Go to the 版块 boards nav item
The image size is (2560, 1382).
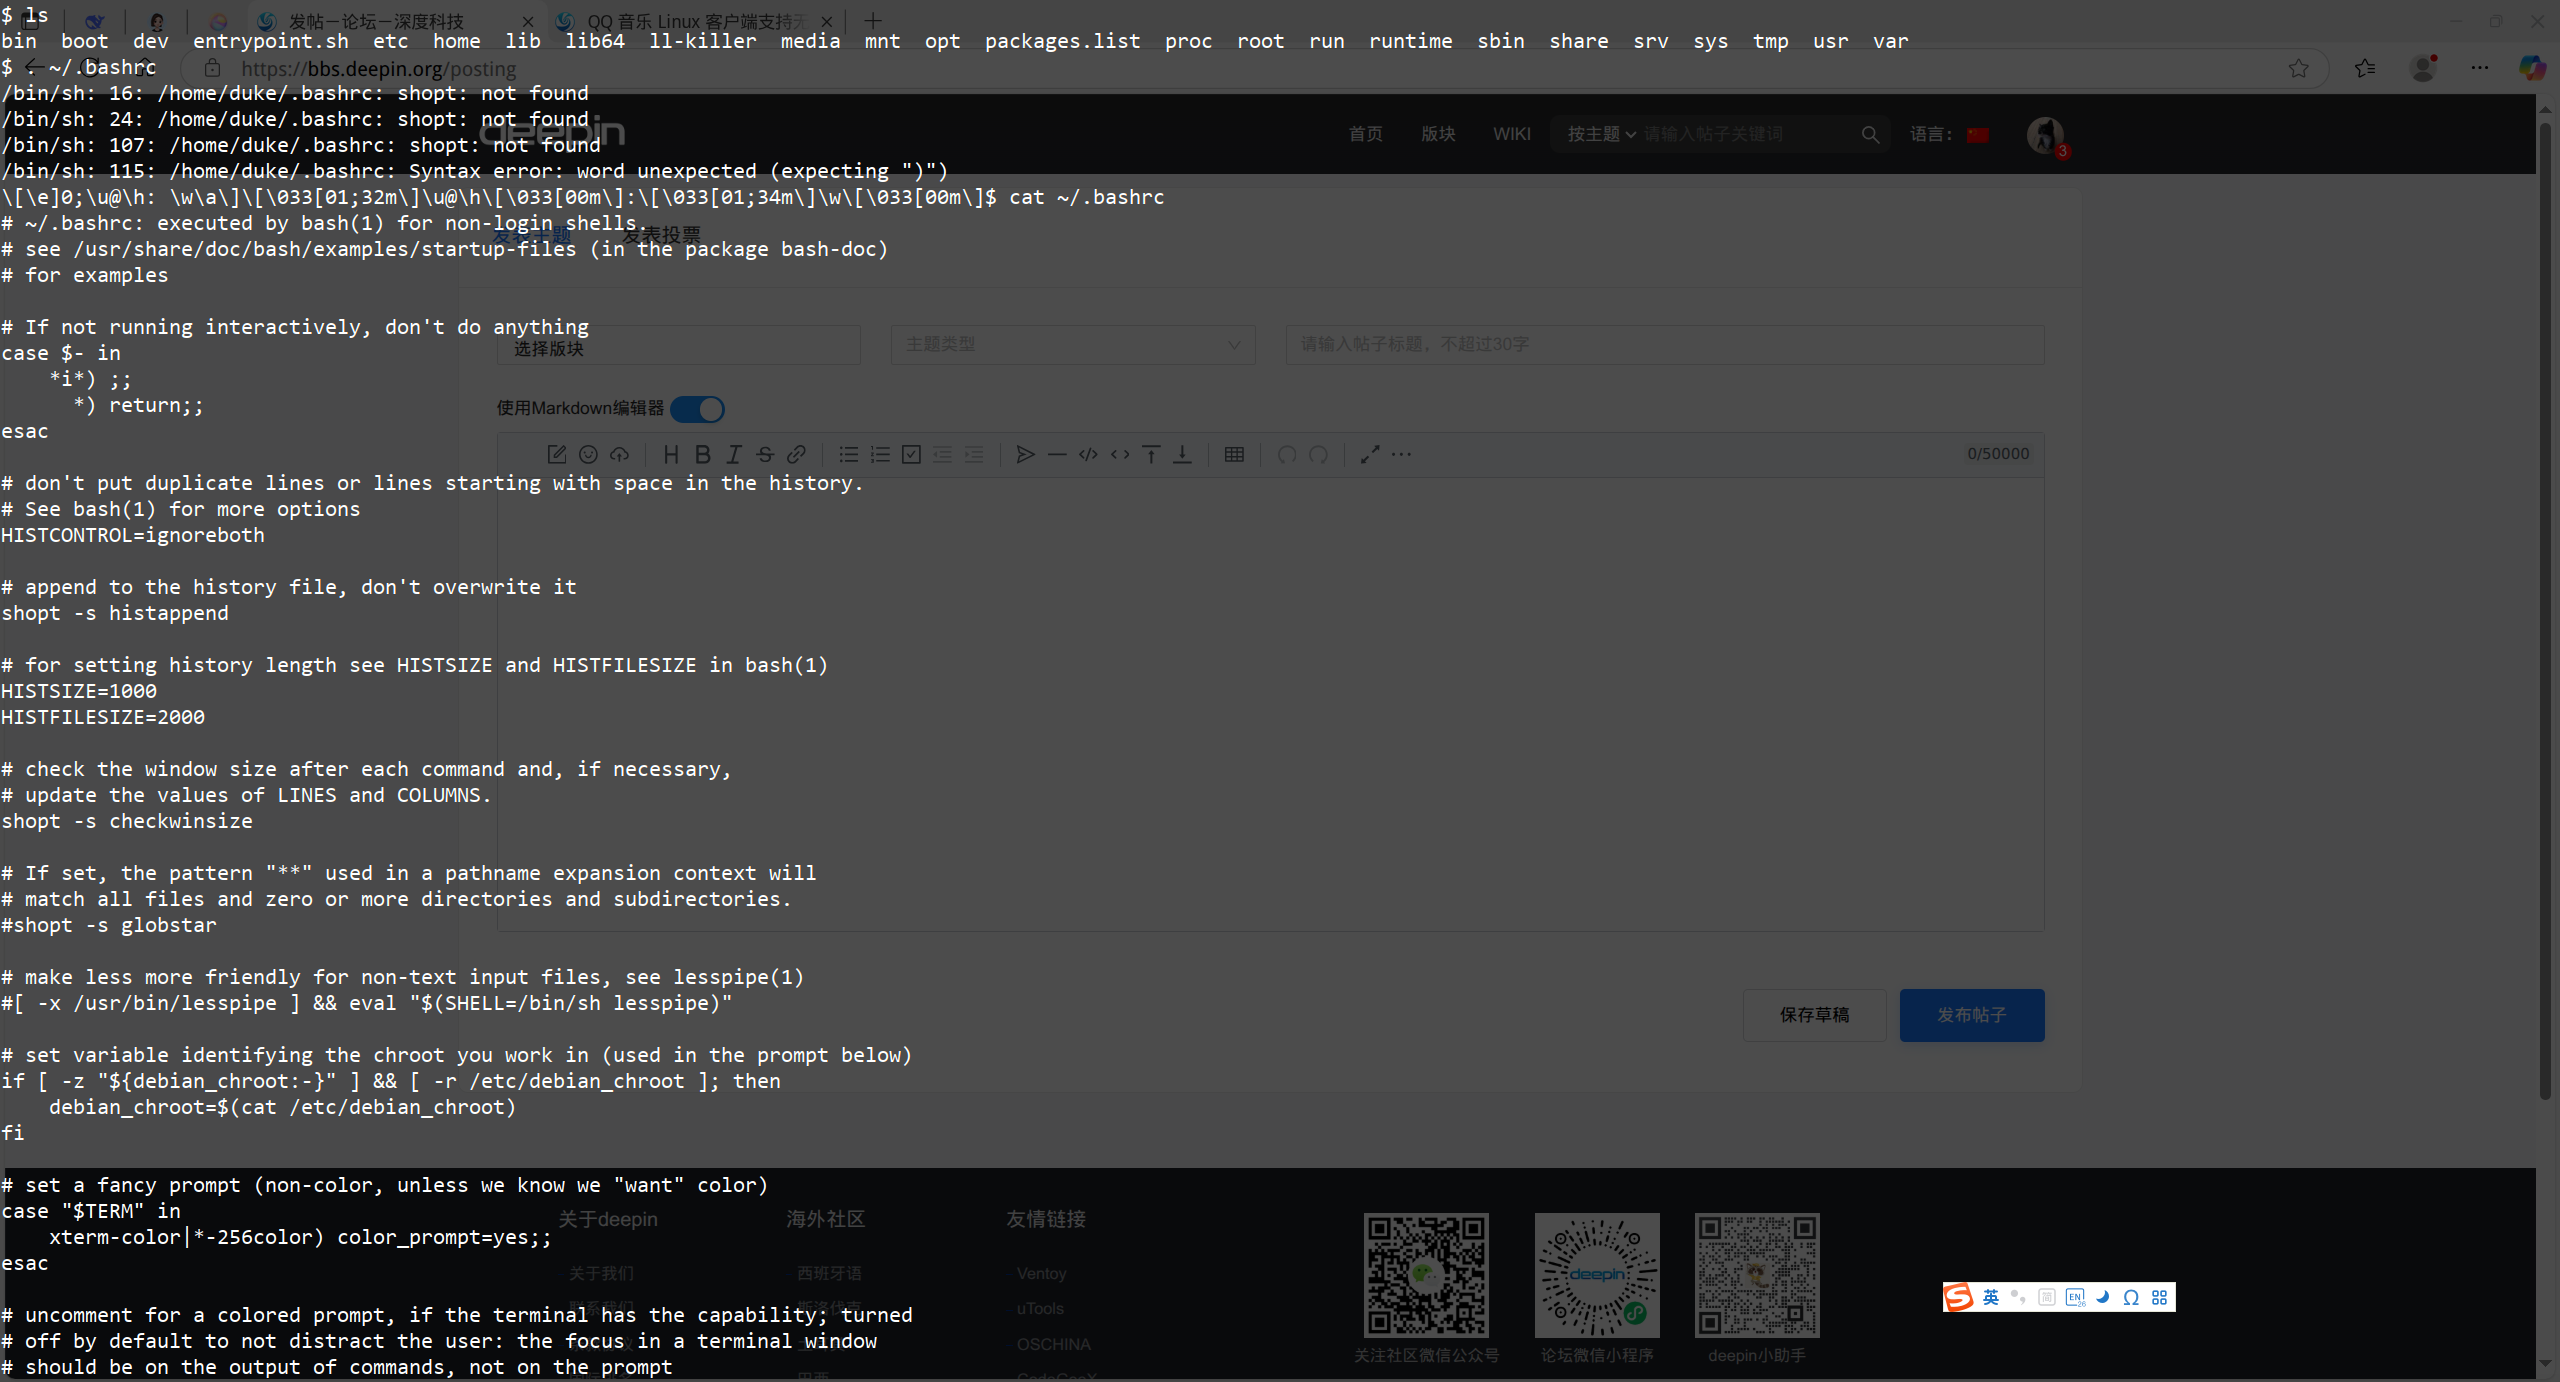point(1438,134)
